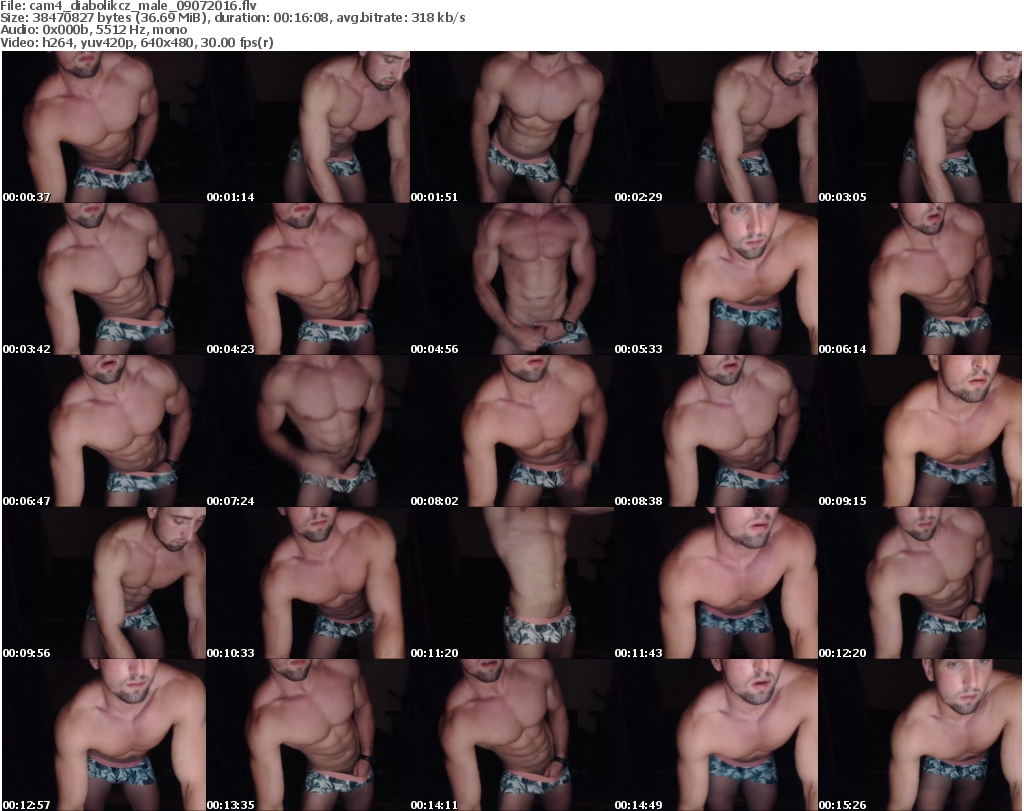
Task: Open the thumbnail labeled 00:06:14
Action: coord(920,279)
